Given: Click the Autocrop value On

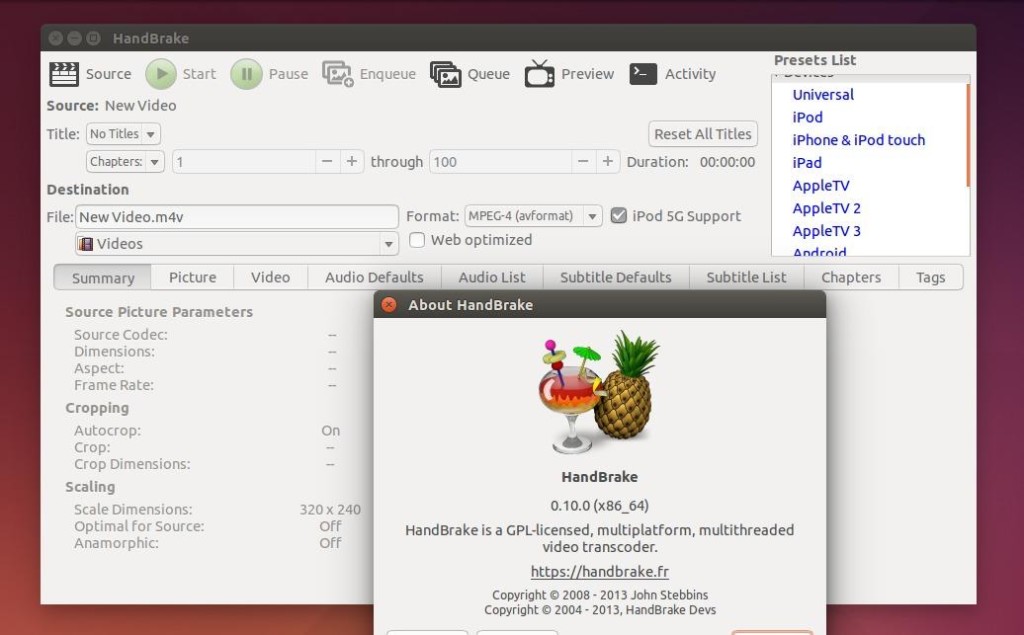Looking at the screenshot, I should pyautogui.click(x=330, y=431).
